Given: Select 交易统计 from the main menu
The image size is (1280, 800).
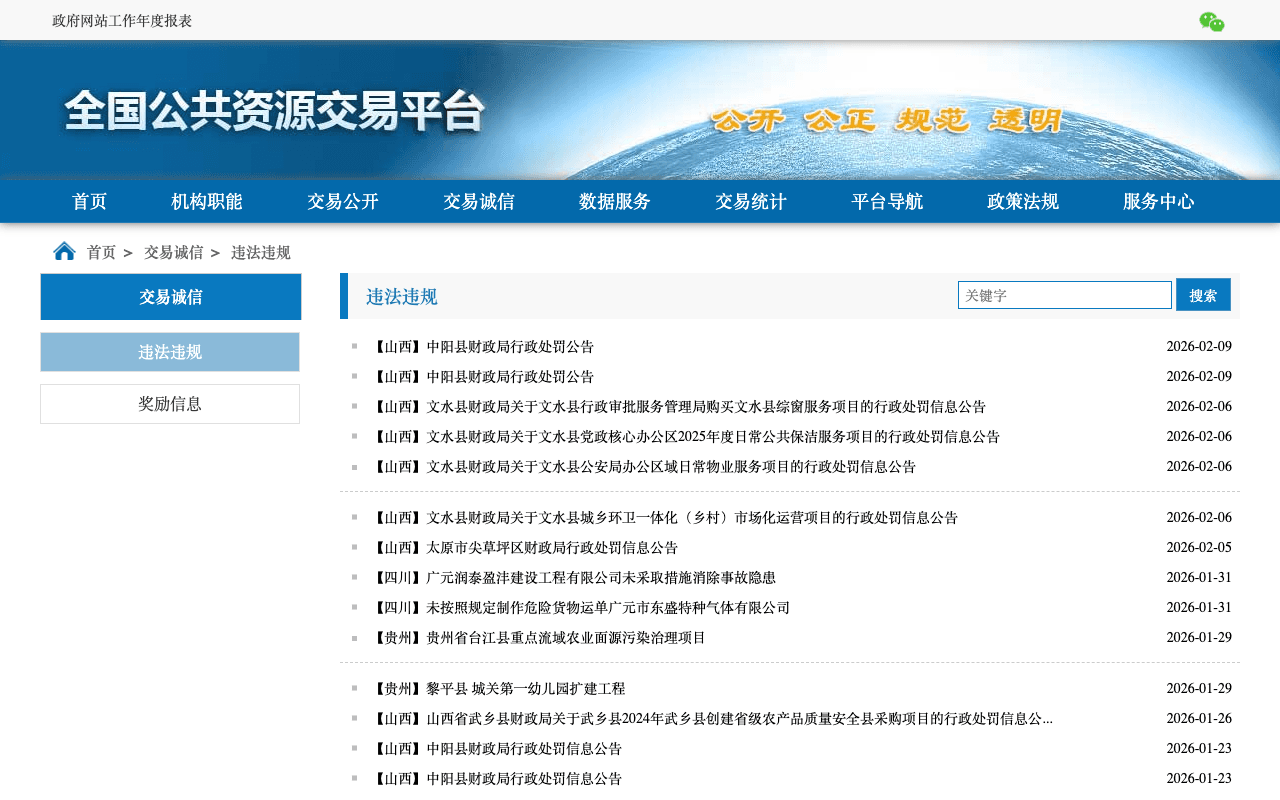Looking at the screenshot, I should (x=751, y=202).
